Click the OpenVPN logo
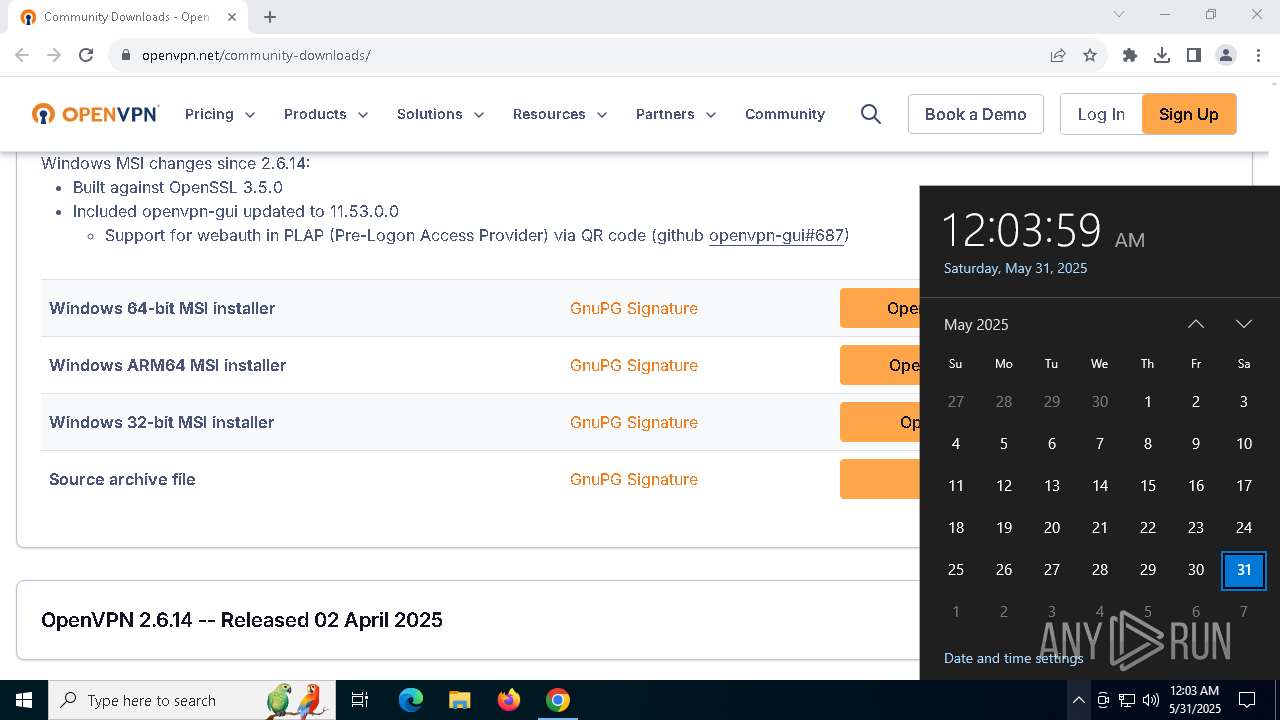Screen dimensions: 1280x720 coord(95,114)
